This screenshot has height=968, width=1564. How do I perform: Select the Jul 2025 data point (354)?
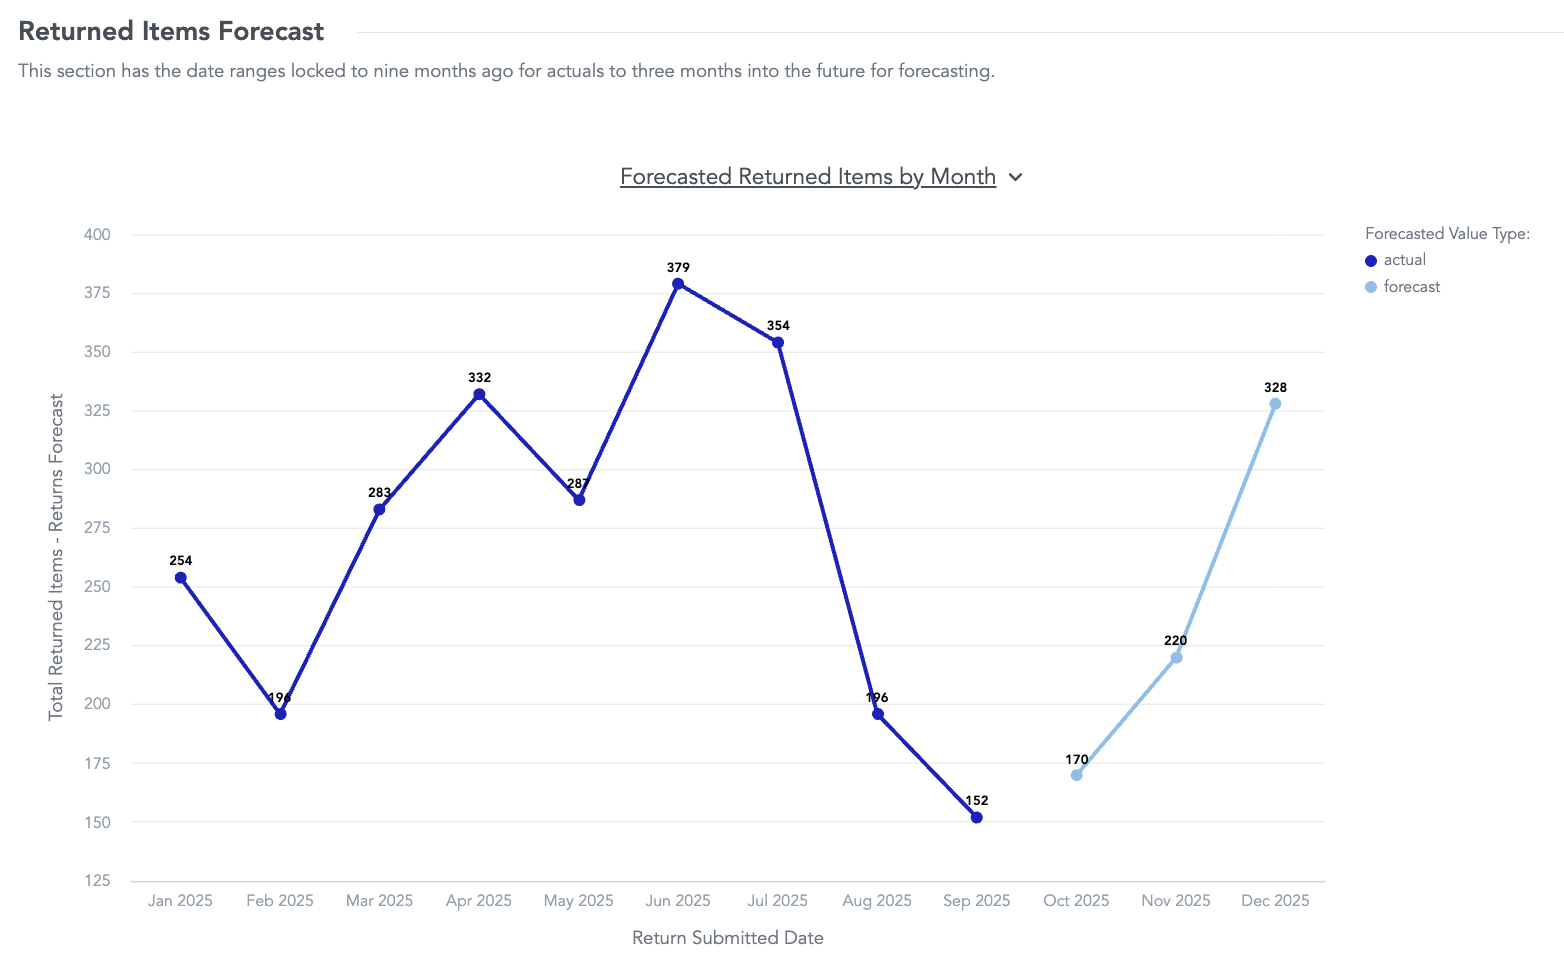point(778,343)
